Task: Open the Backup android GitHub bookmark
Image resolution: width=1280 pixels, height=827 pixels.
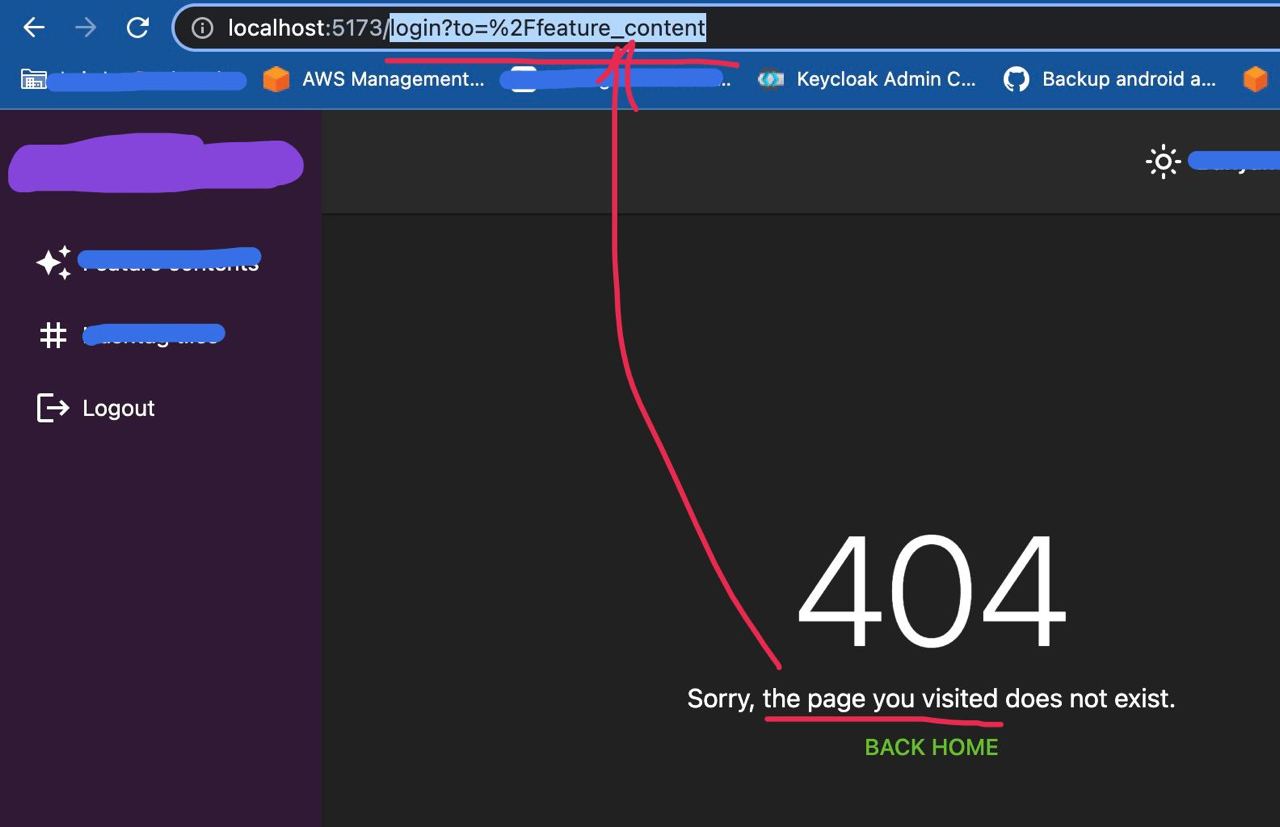Action: click(x=1110, y=79)
